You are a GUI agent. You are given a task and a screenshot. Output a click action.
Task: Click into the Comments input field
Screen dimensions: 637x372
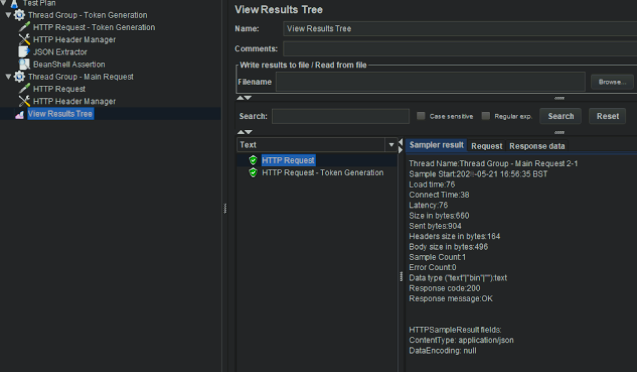(460, 48)
